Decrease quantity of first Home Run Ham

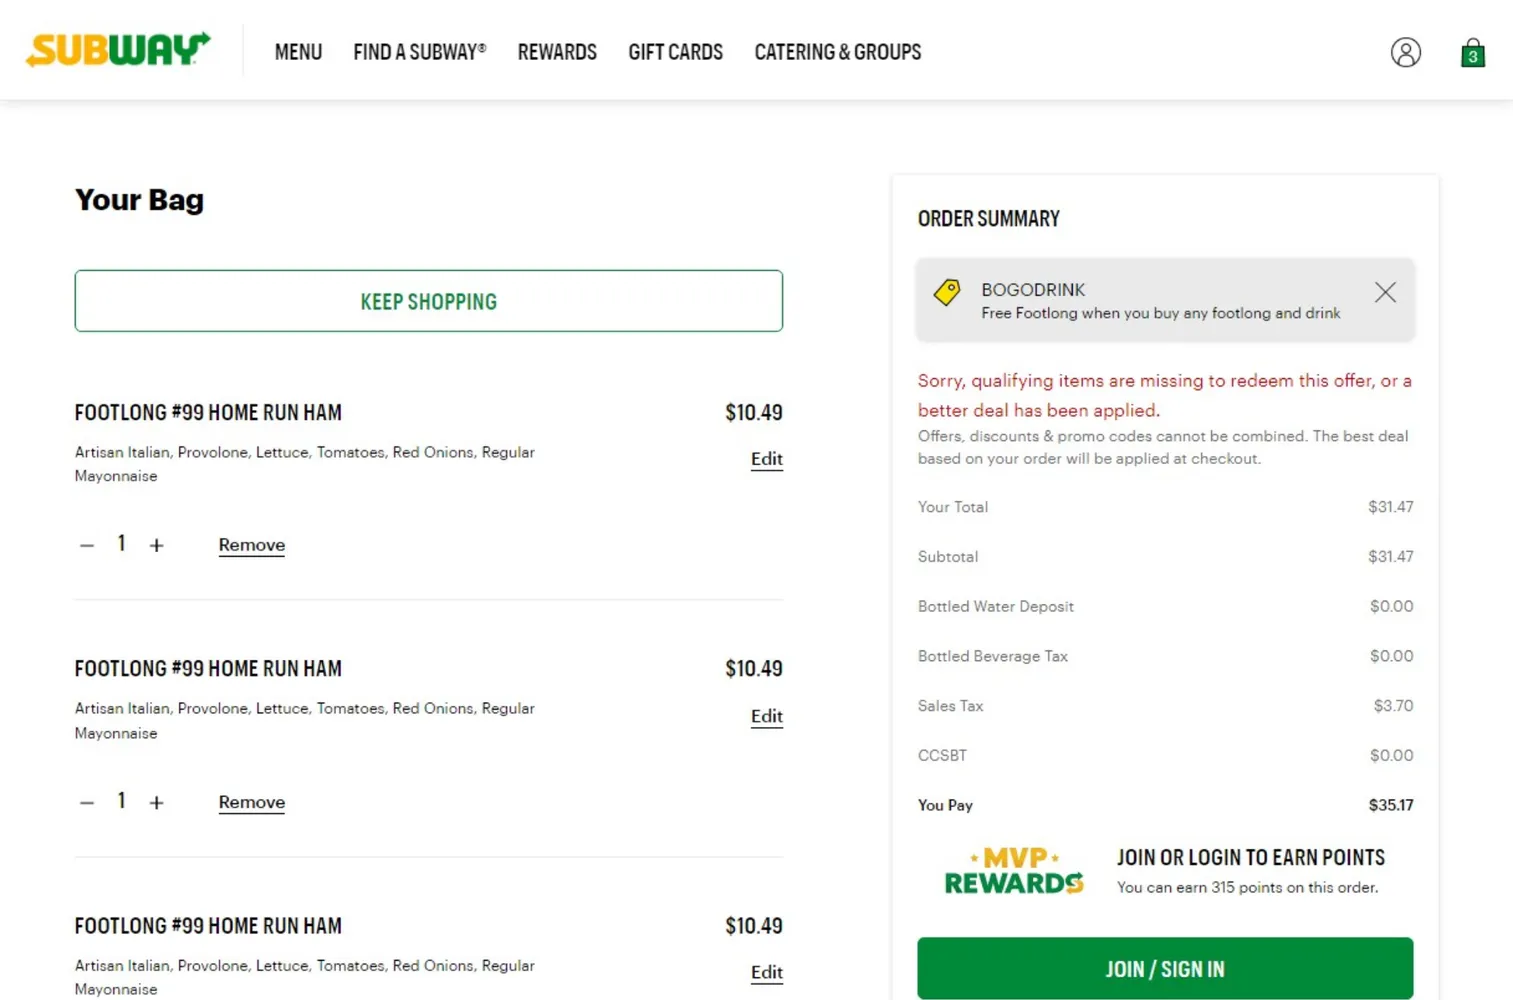coord(87,545)
